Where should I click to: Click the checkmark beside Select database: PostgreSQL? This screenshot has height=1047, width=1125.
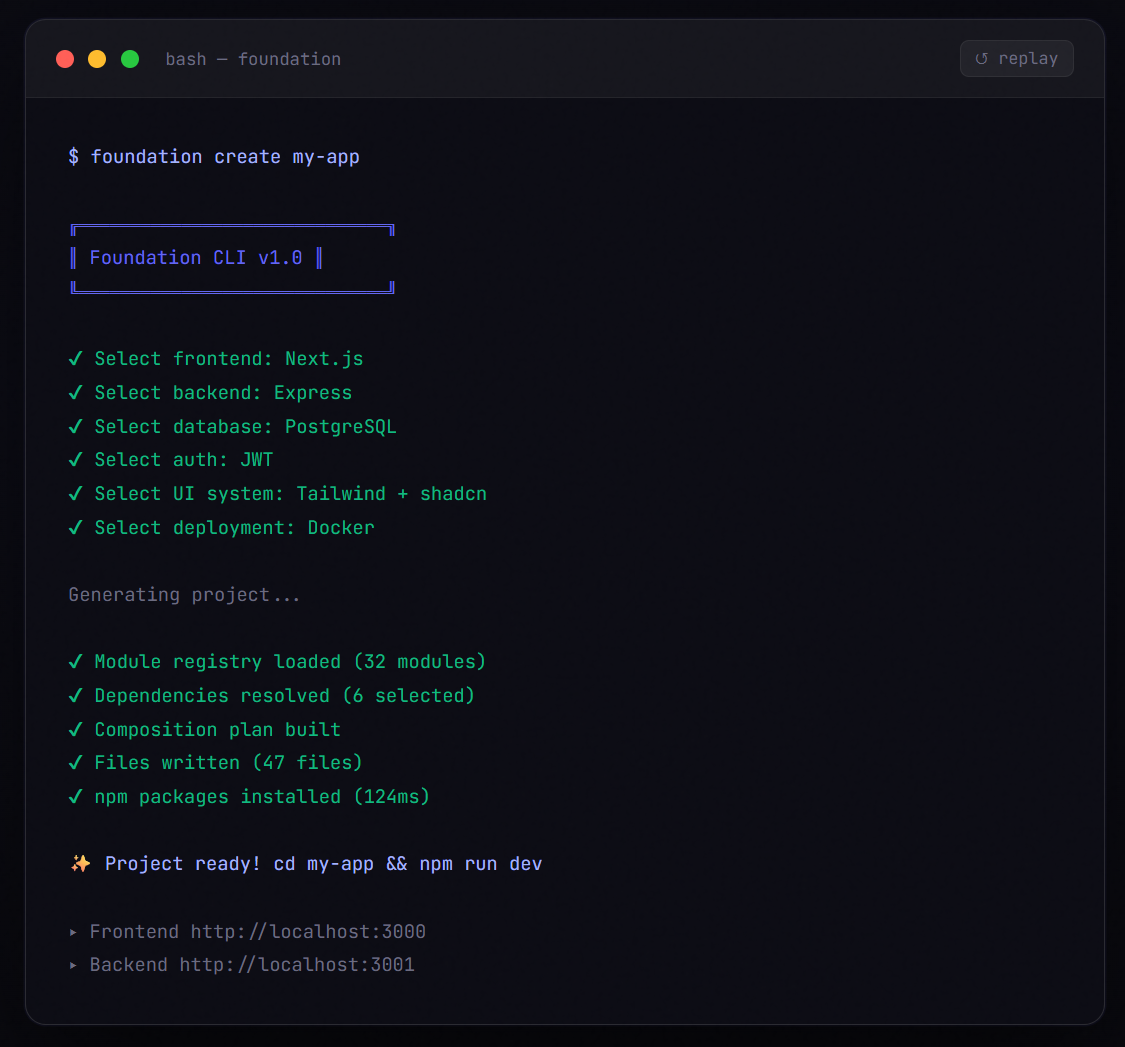click(75, 426)
